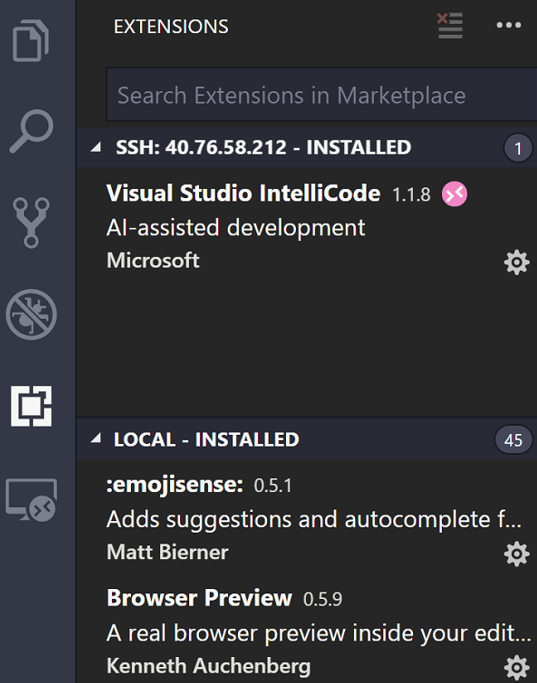
Task: Select the :emojisense: extension
Action: [307, 518]
